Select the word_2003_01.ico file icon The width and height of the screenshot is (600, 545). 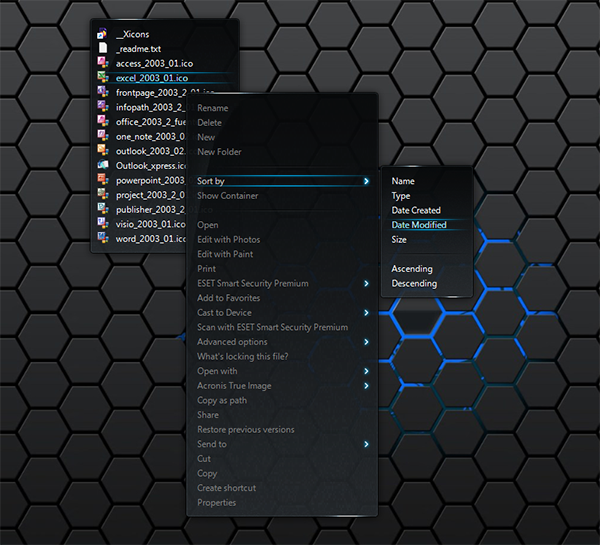pos(103,238)
